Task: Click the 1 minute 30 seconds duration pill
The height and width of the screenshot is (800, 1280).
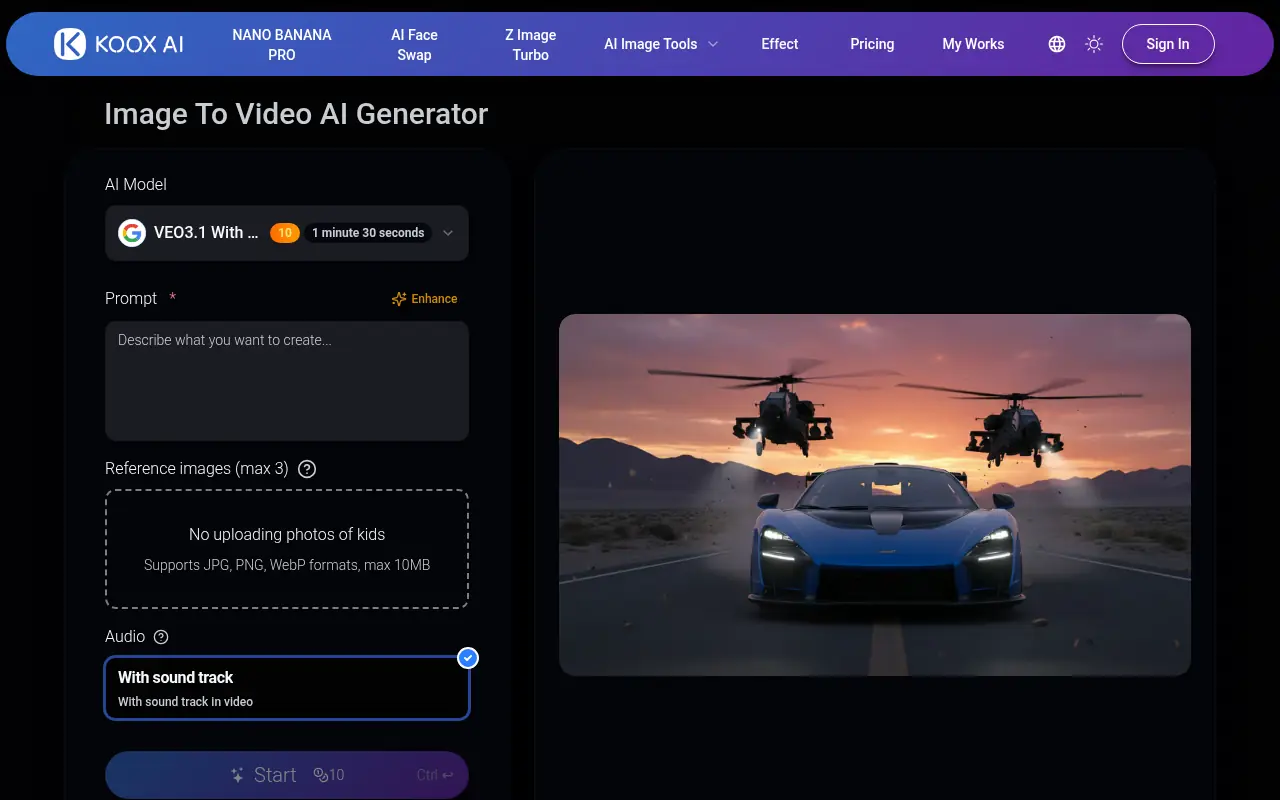Action: point(368,232)
